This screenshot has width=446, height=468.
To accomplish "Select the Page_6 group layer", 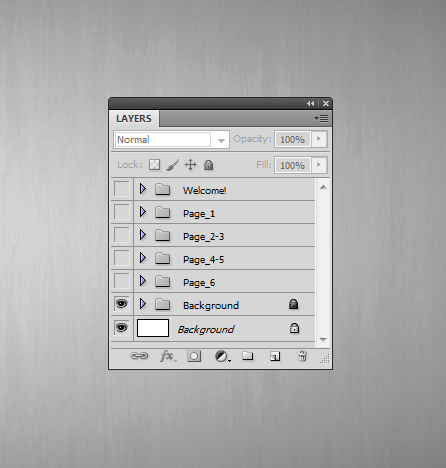I will 224,282.
